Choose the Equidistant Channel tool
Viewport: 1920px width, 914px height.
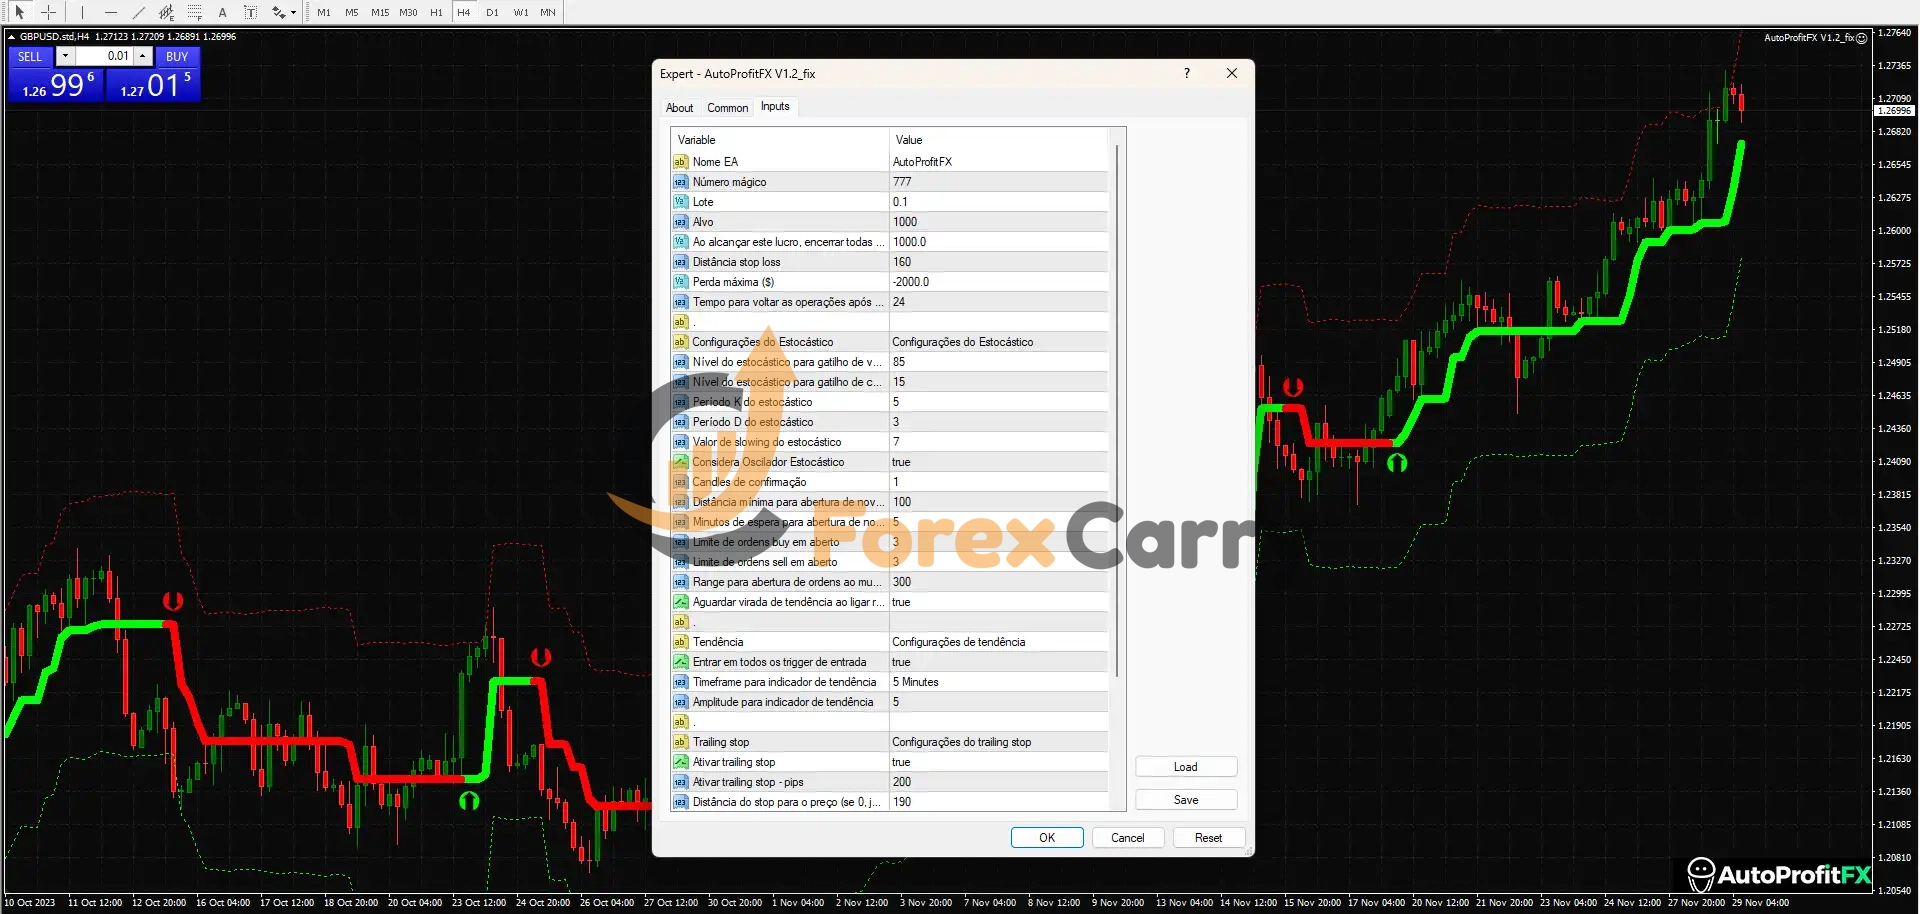click(x=166, y=12)
